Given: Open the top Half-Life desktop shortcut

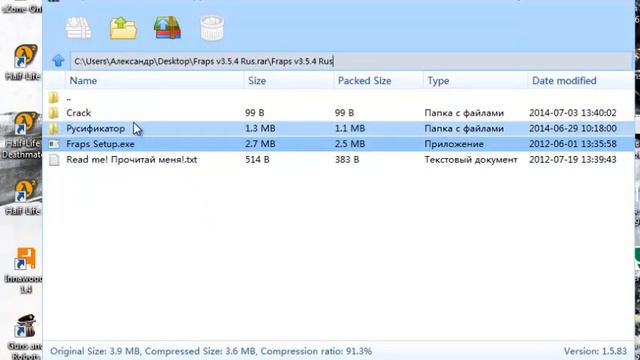Looking at the screenshot, I should (24, 62).
